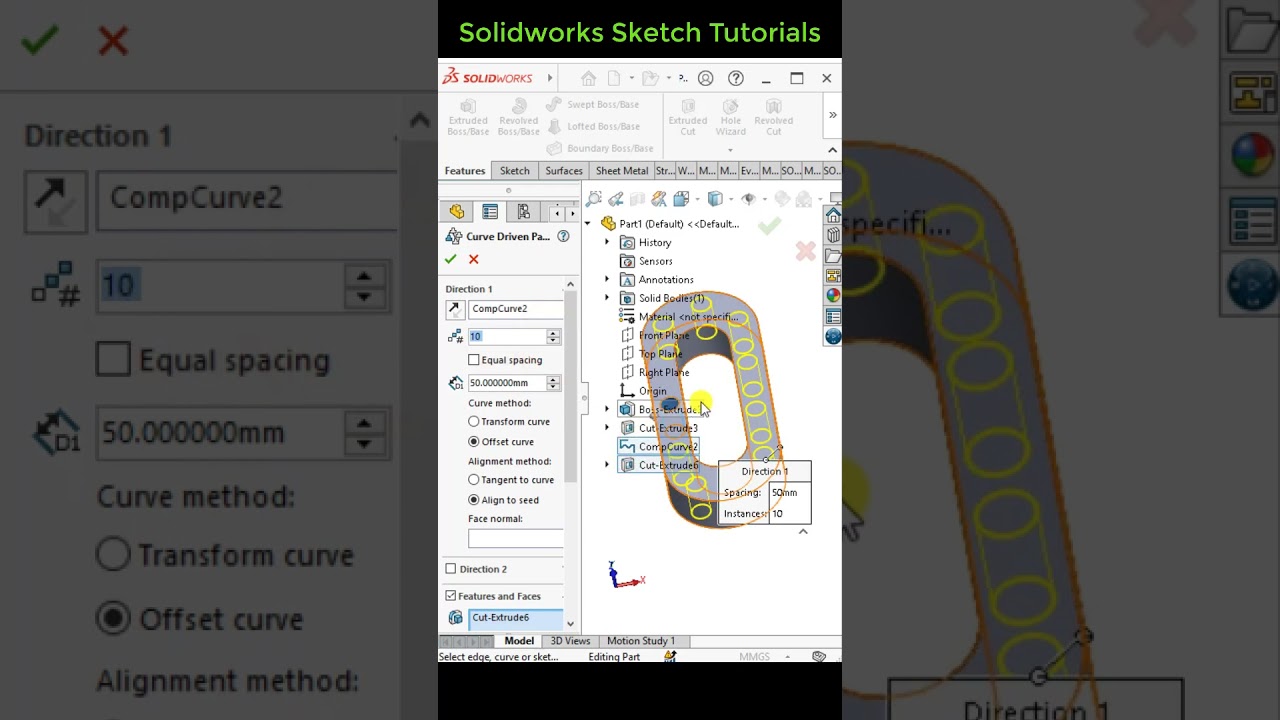
Task: Collapse the Part1 (Default) root node
Action: click(588, 224)
